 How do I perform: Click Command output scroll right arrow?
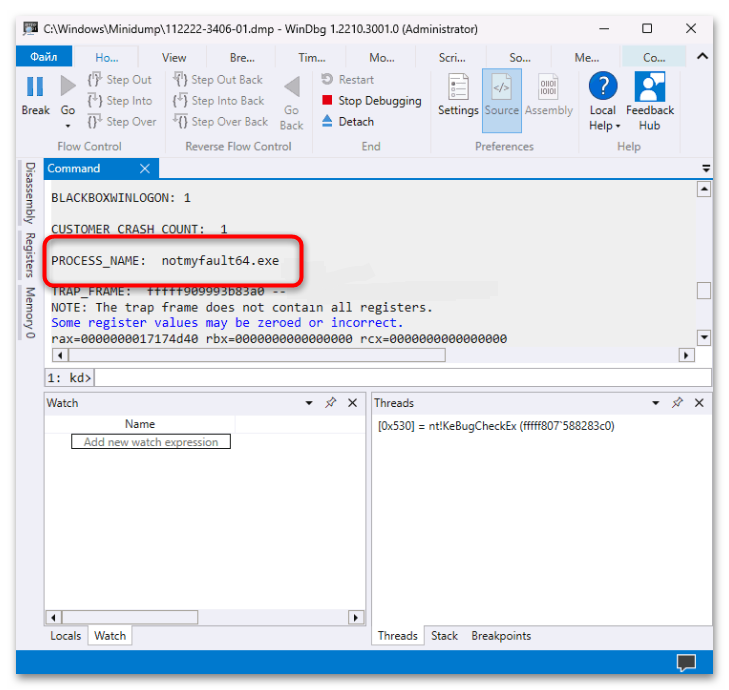coord(686,356)
